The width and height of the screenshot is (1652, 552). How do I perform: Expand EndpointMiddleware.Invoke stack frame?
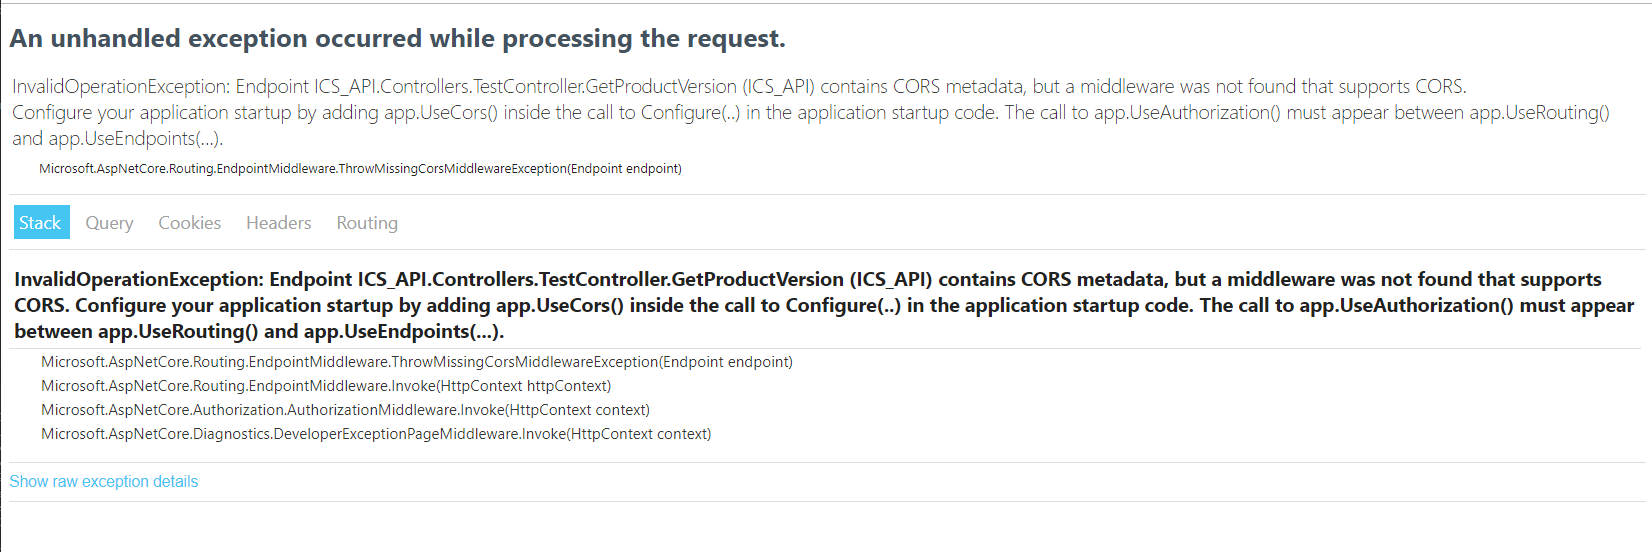(x=326, y=386)
